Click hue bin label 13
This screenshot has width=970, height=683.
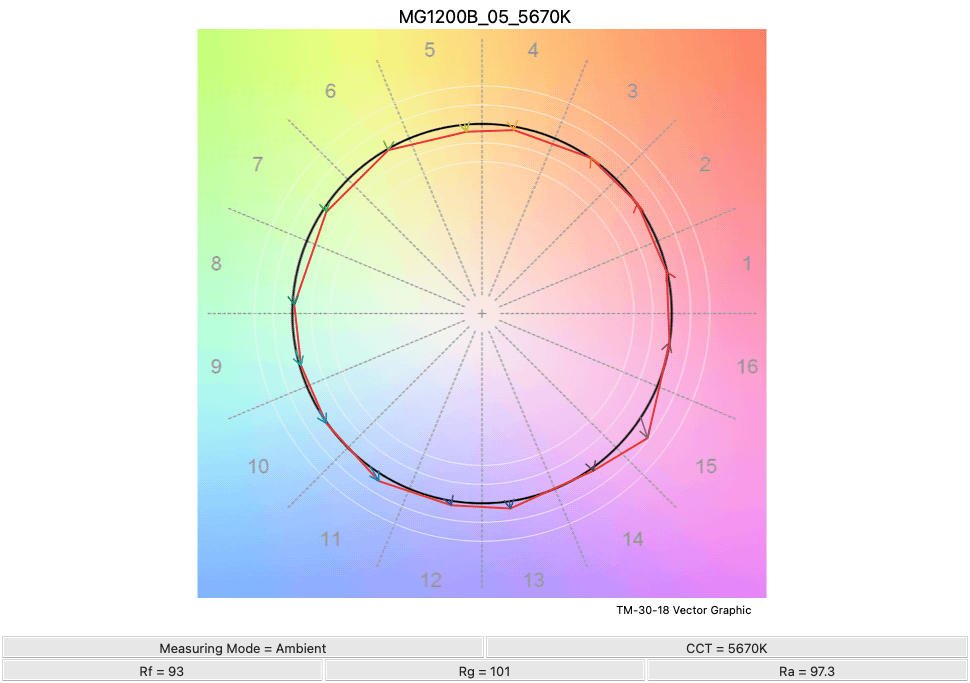coord(534,580)
